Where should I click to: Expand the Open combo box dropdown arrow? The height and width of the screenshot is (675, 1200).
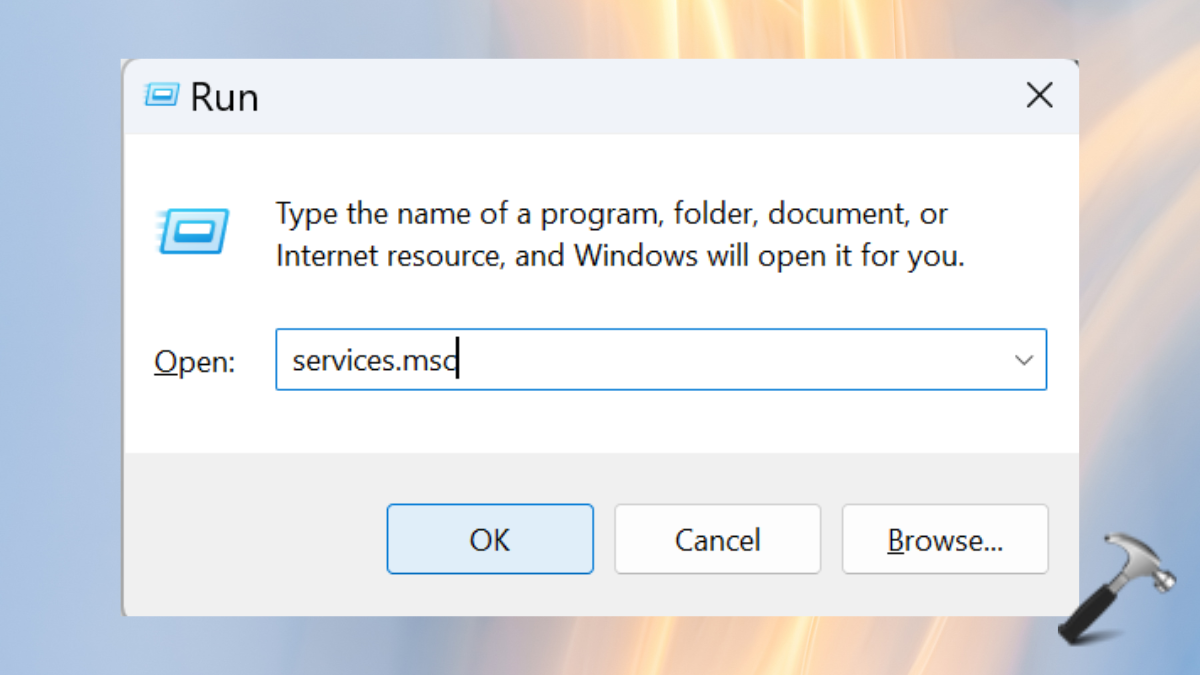[1024, 360]
